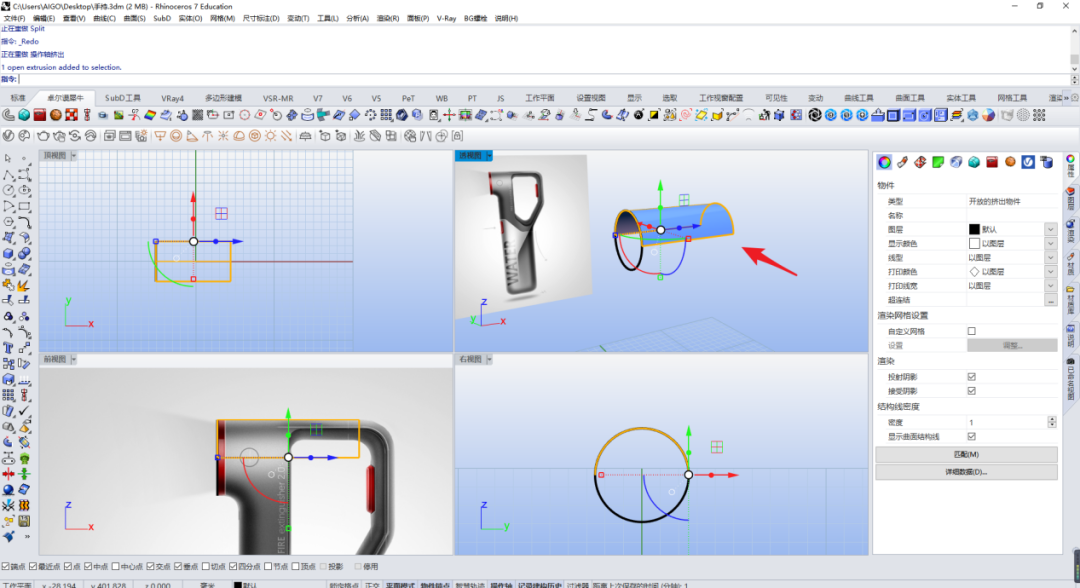Toggle the 显示曲面结构线 checkbox
This screenshot has width=1080, height=588.
click(971, 437)
